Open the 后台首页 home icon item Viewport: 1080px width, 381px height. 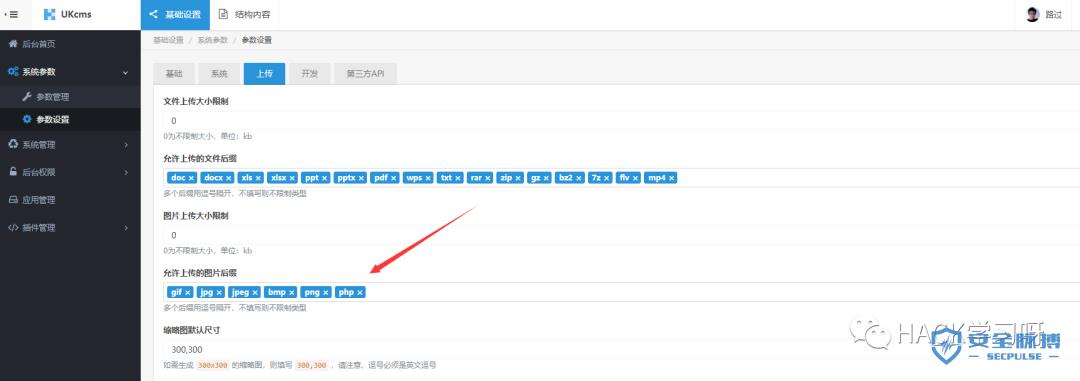pos(12,44)
